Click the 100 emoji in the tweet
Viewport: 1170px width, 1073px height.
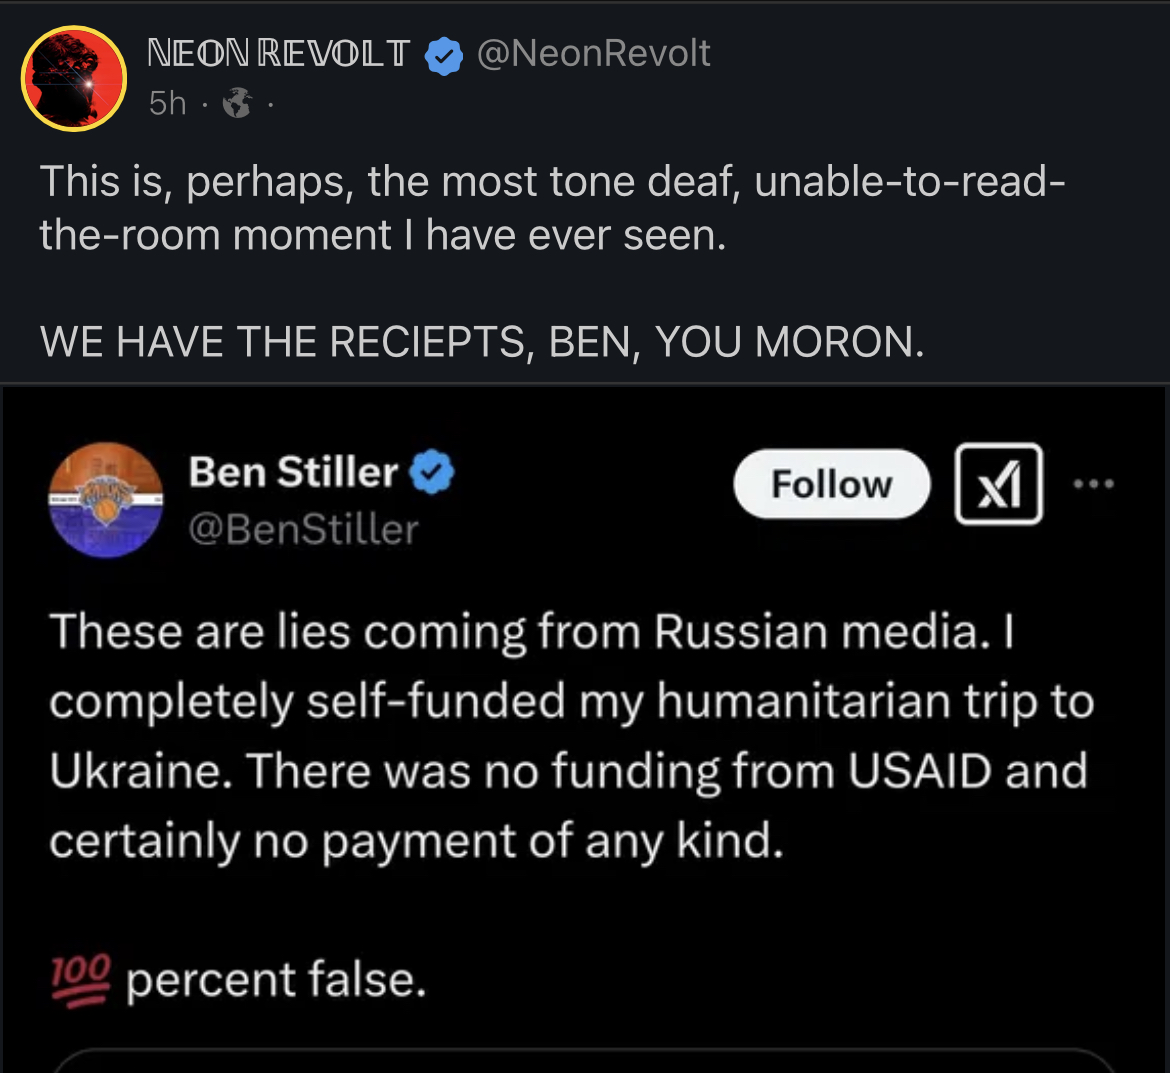pyautogui.click(x=79, y=979)
